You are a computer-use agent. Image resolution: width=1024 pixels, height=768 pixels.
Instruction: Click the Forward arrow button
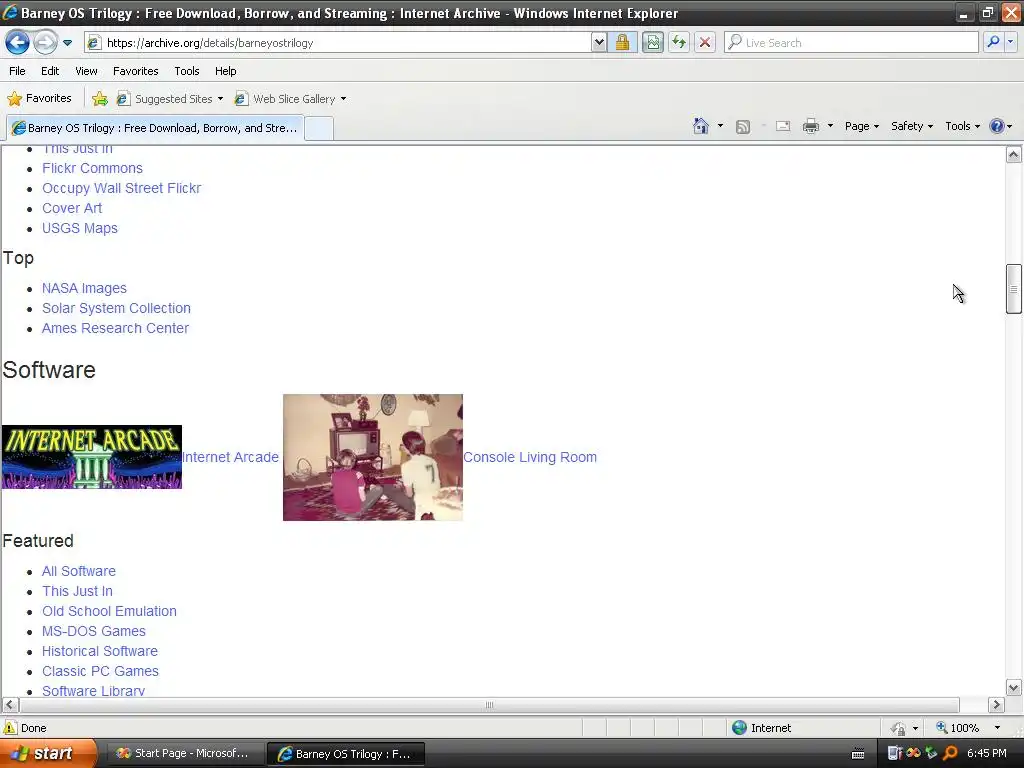click(x=45, y=42)
